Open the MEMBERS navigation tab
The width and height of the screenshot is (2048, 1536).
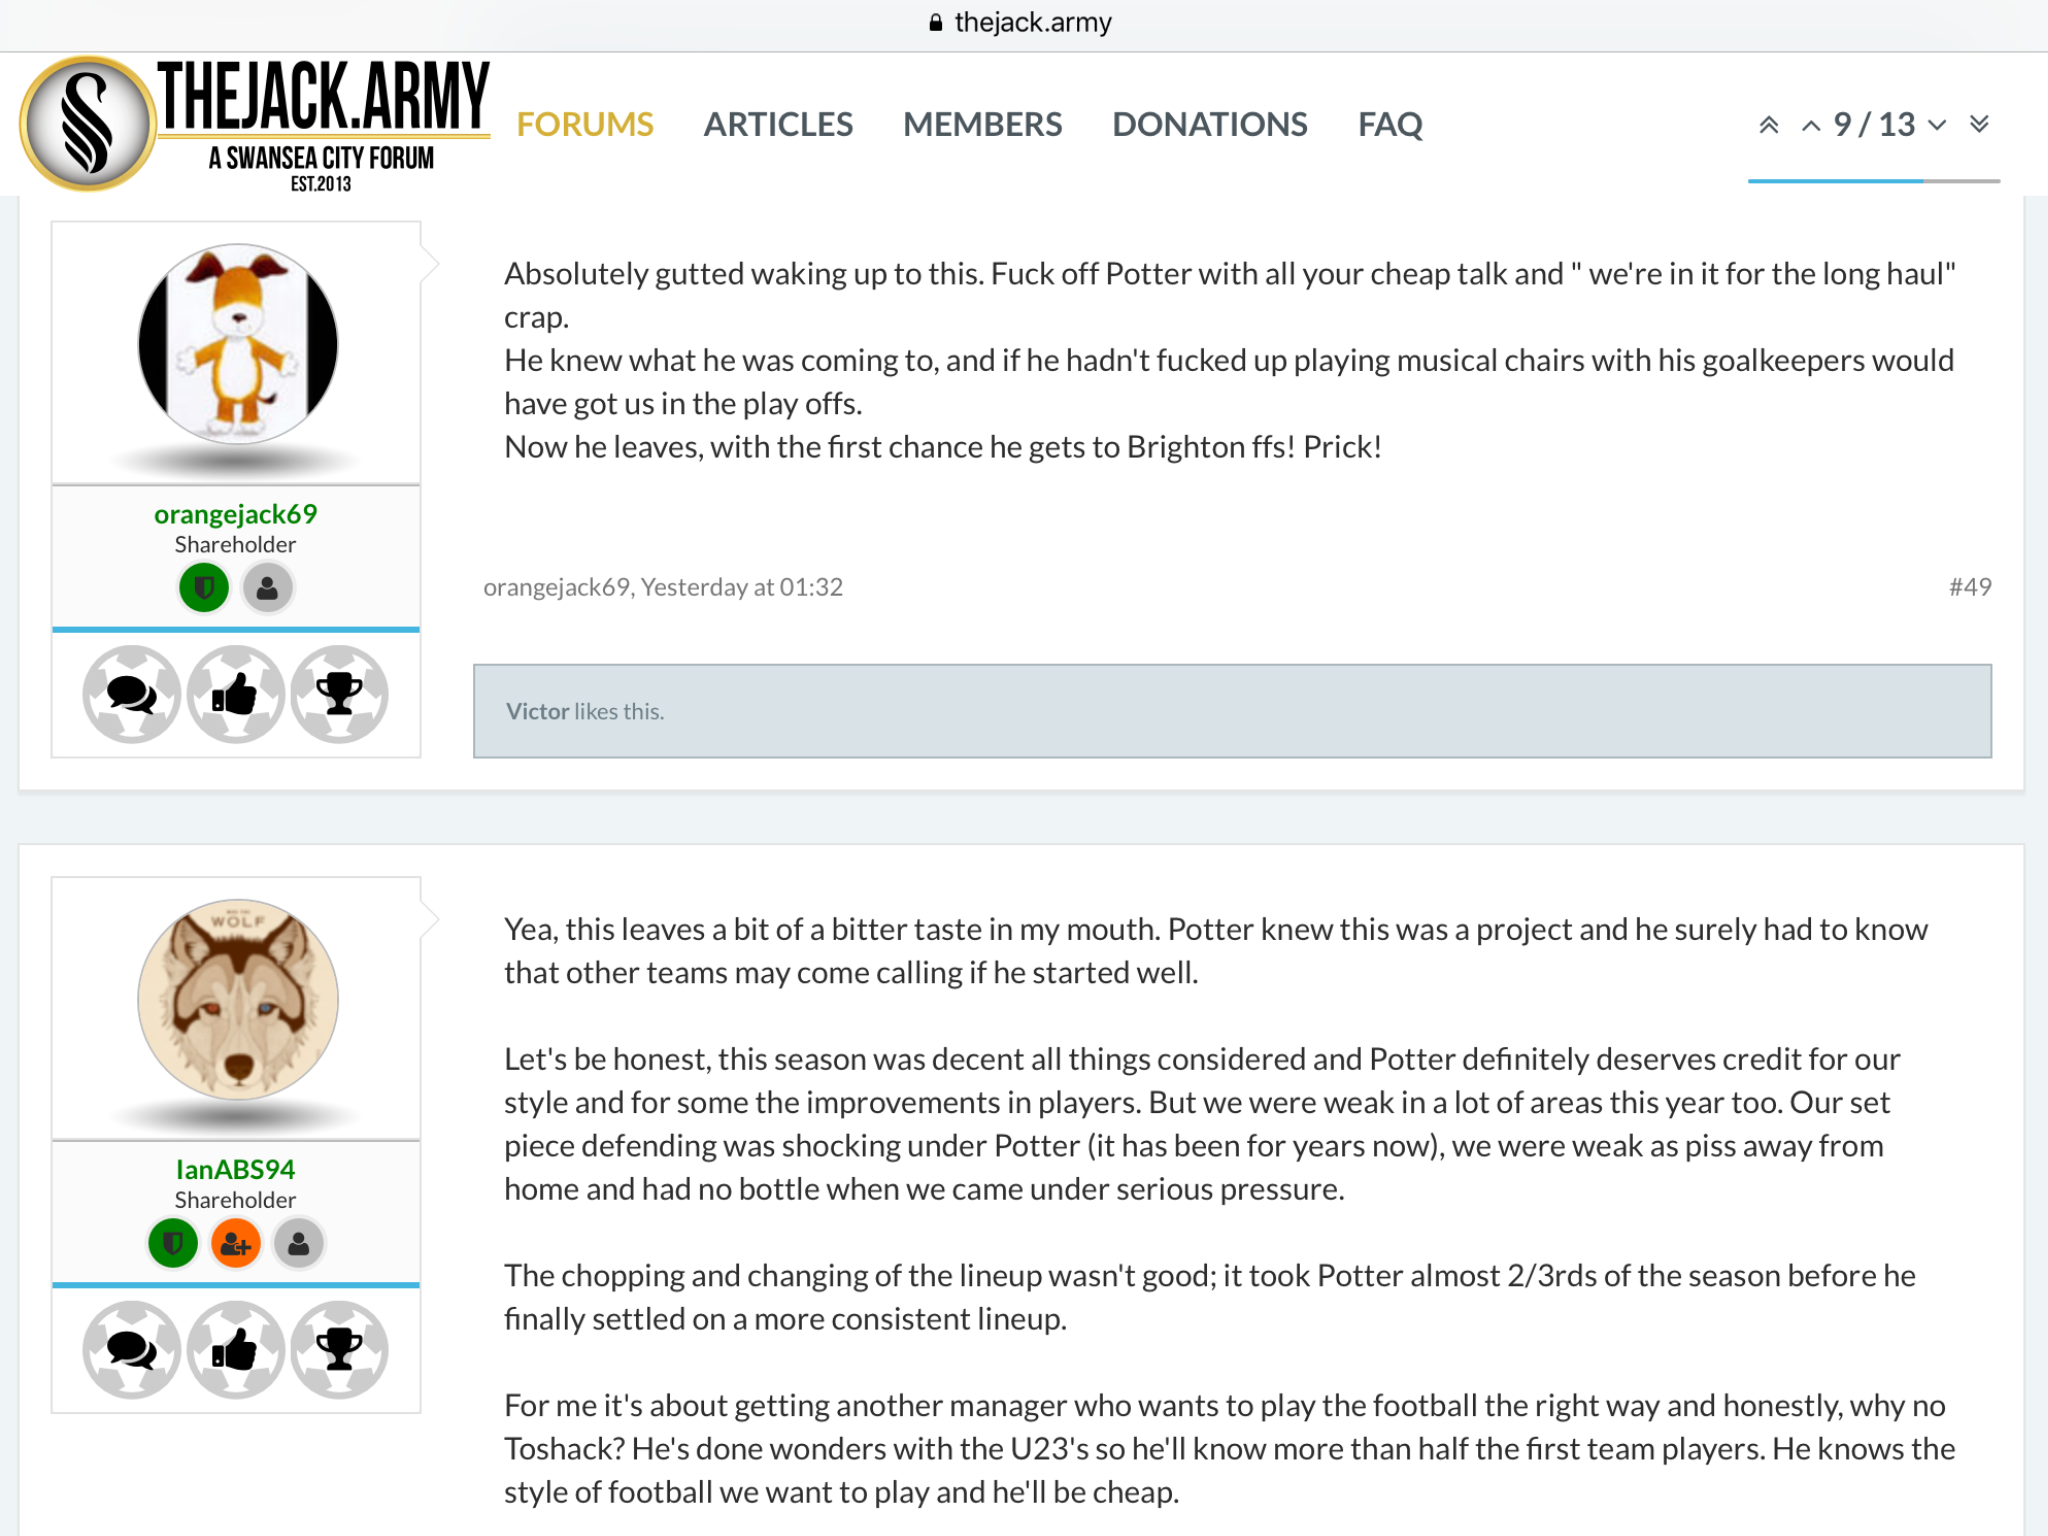pyautogui.click(x=982, y=125)
